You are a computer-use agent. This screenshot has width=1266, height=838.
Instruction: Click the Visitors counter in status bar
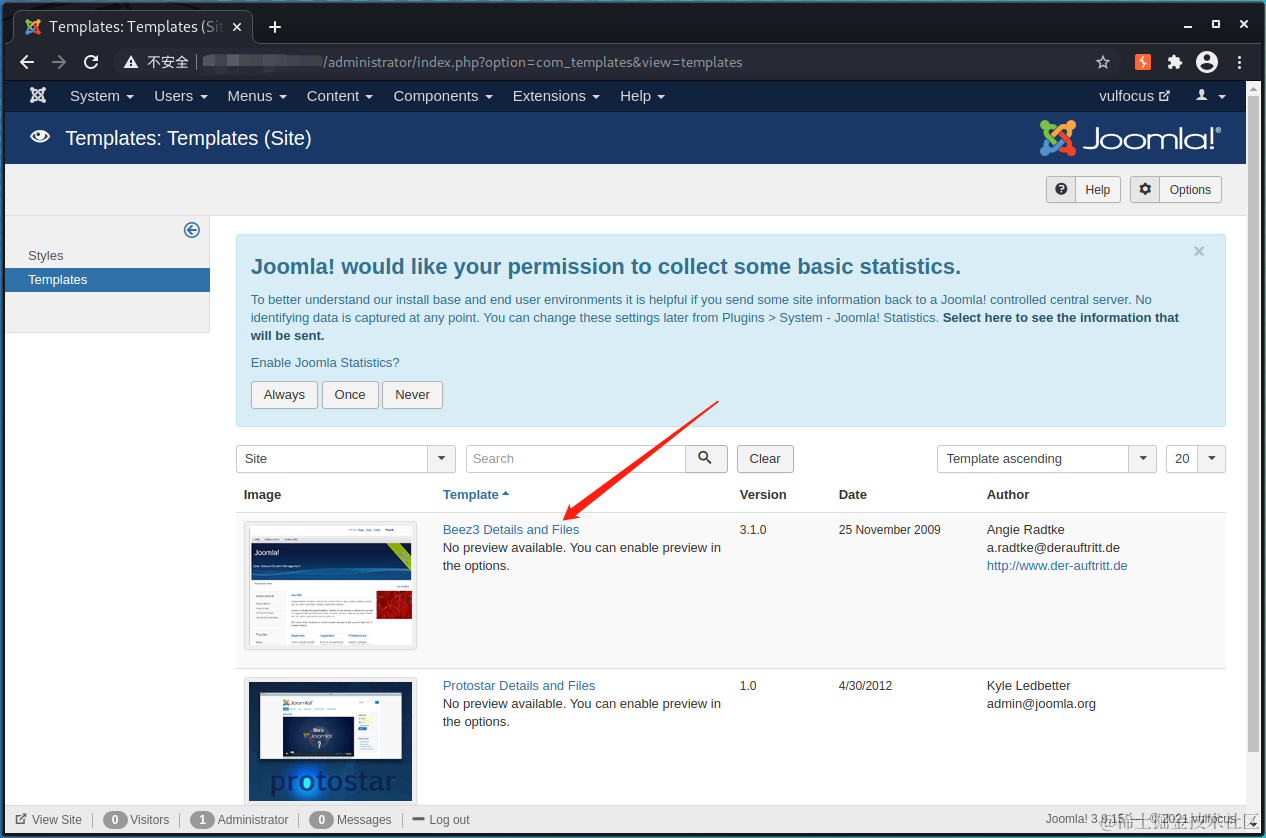pyautogui.click(x=136, y=820)
